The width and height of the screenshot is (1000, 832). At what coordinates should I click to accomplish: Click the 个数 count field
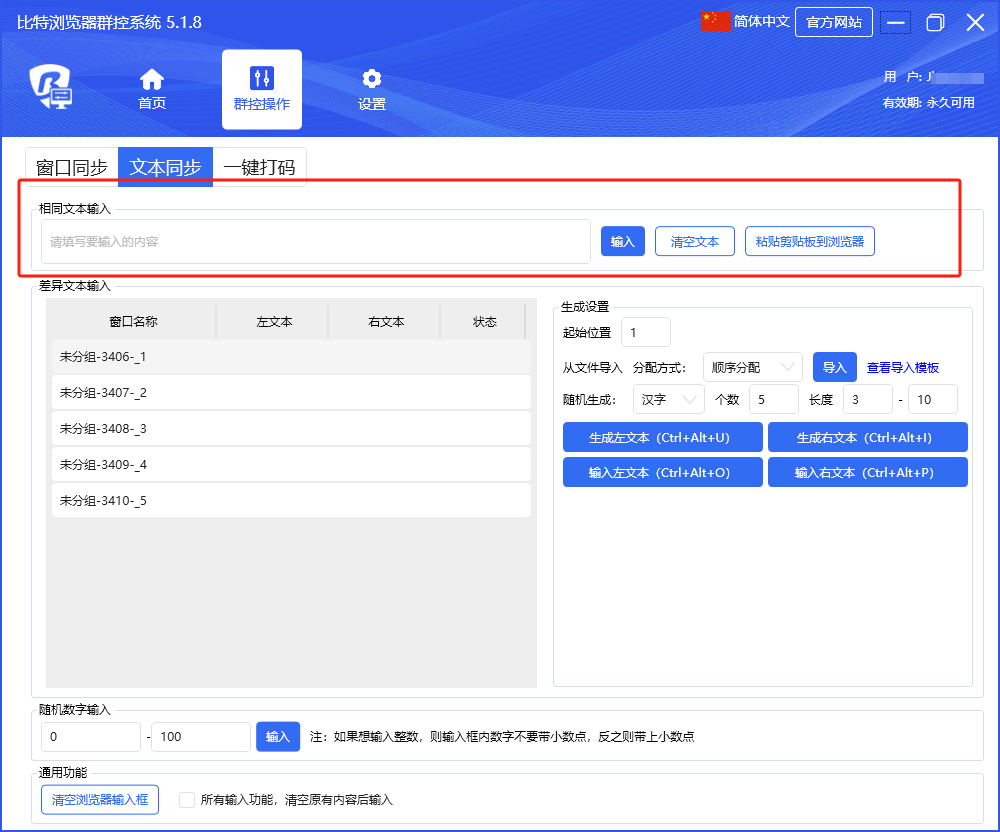click(x=774, y=399)
